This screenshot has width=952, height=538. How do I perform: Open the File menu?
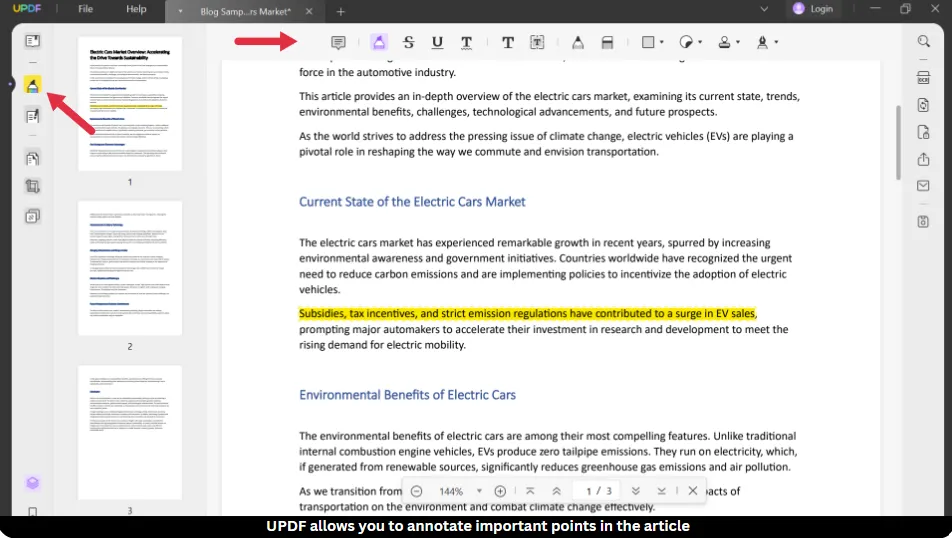(x=86, y=9)
